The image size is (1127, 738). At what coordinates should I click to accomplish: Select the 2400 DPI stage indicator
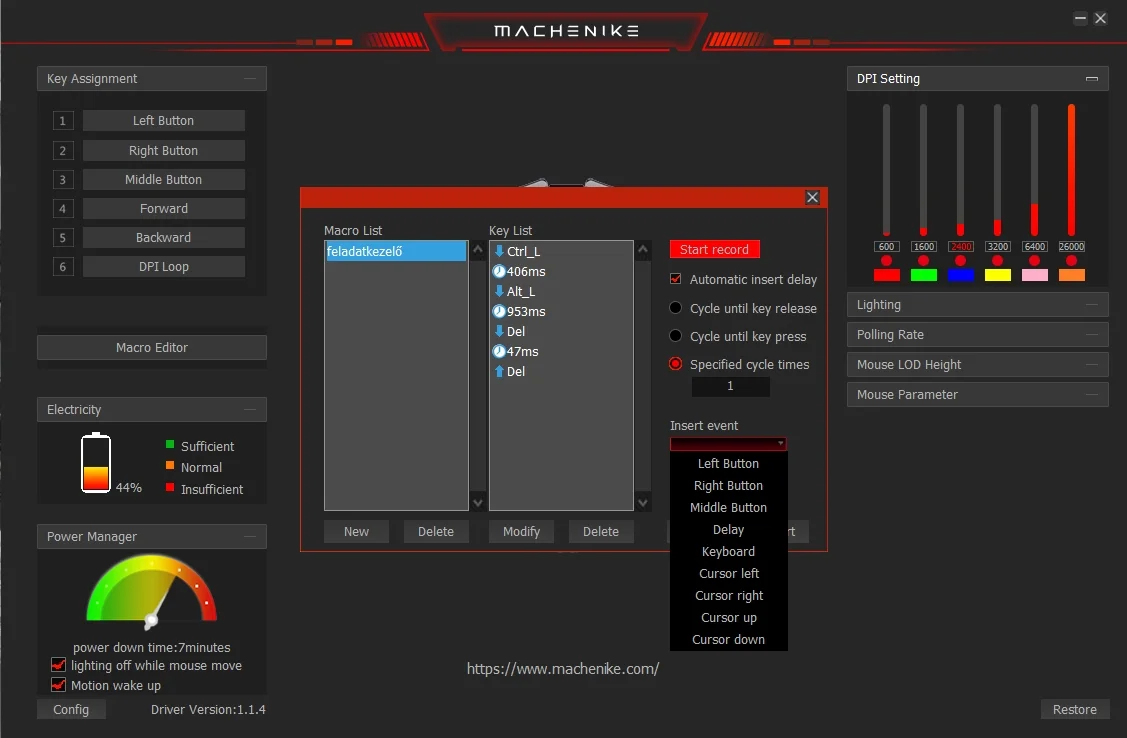pos(960,260)
